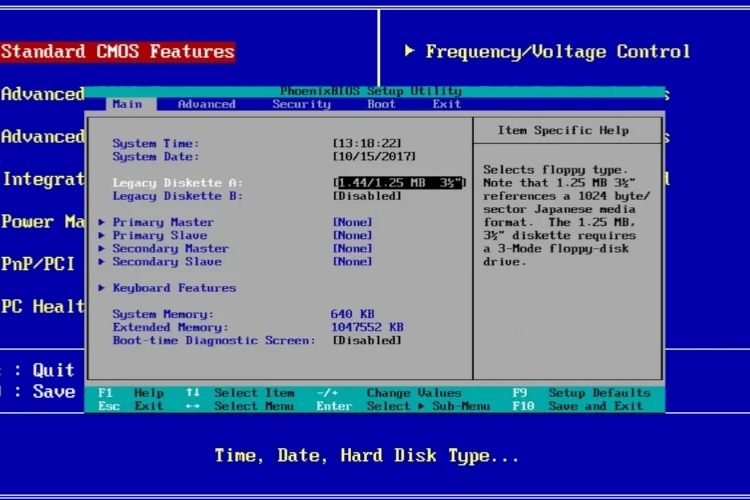Click F9 Setup Defaults in footer
750x500 pixels.
pos(581,393)
